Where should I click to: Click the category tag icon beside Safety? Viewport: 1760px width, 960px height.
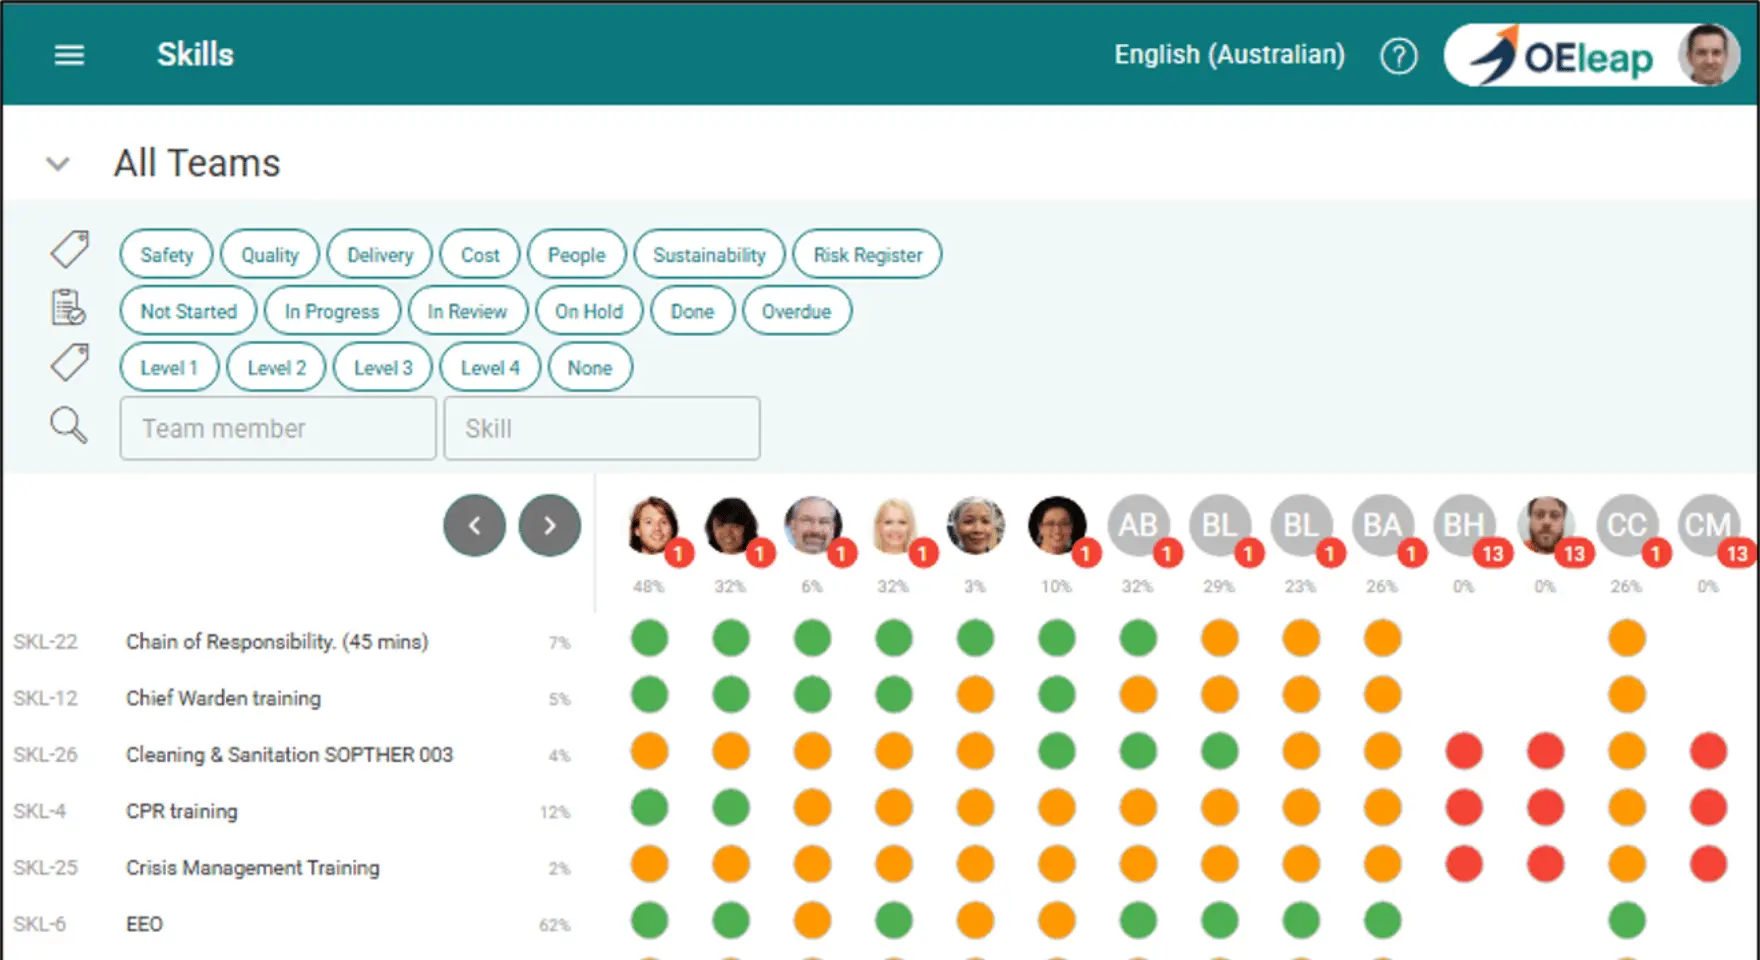[69, 249]
